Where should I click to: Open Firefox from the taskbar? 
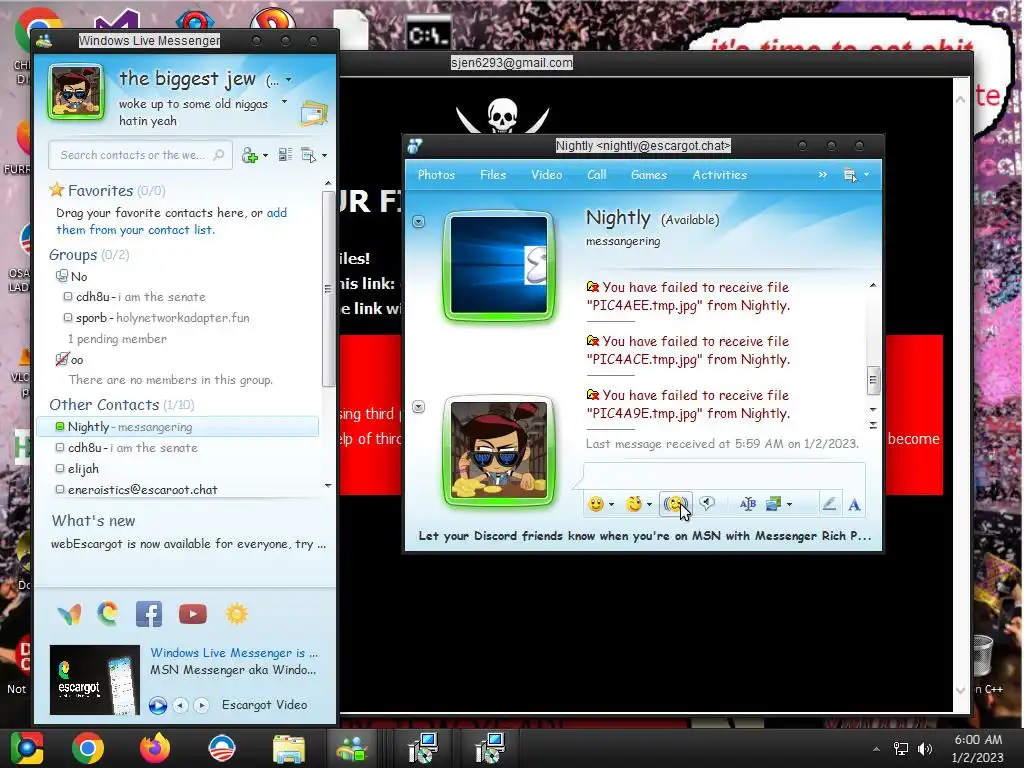pyautogui.click(x=155, y=748)
